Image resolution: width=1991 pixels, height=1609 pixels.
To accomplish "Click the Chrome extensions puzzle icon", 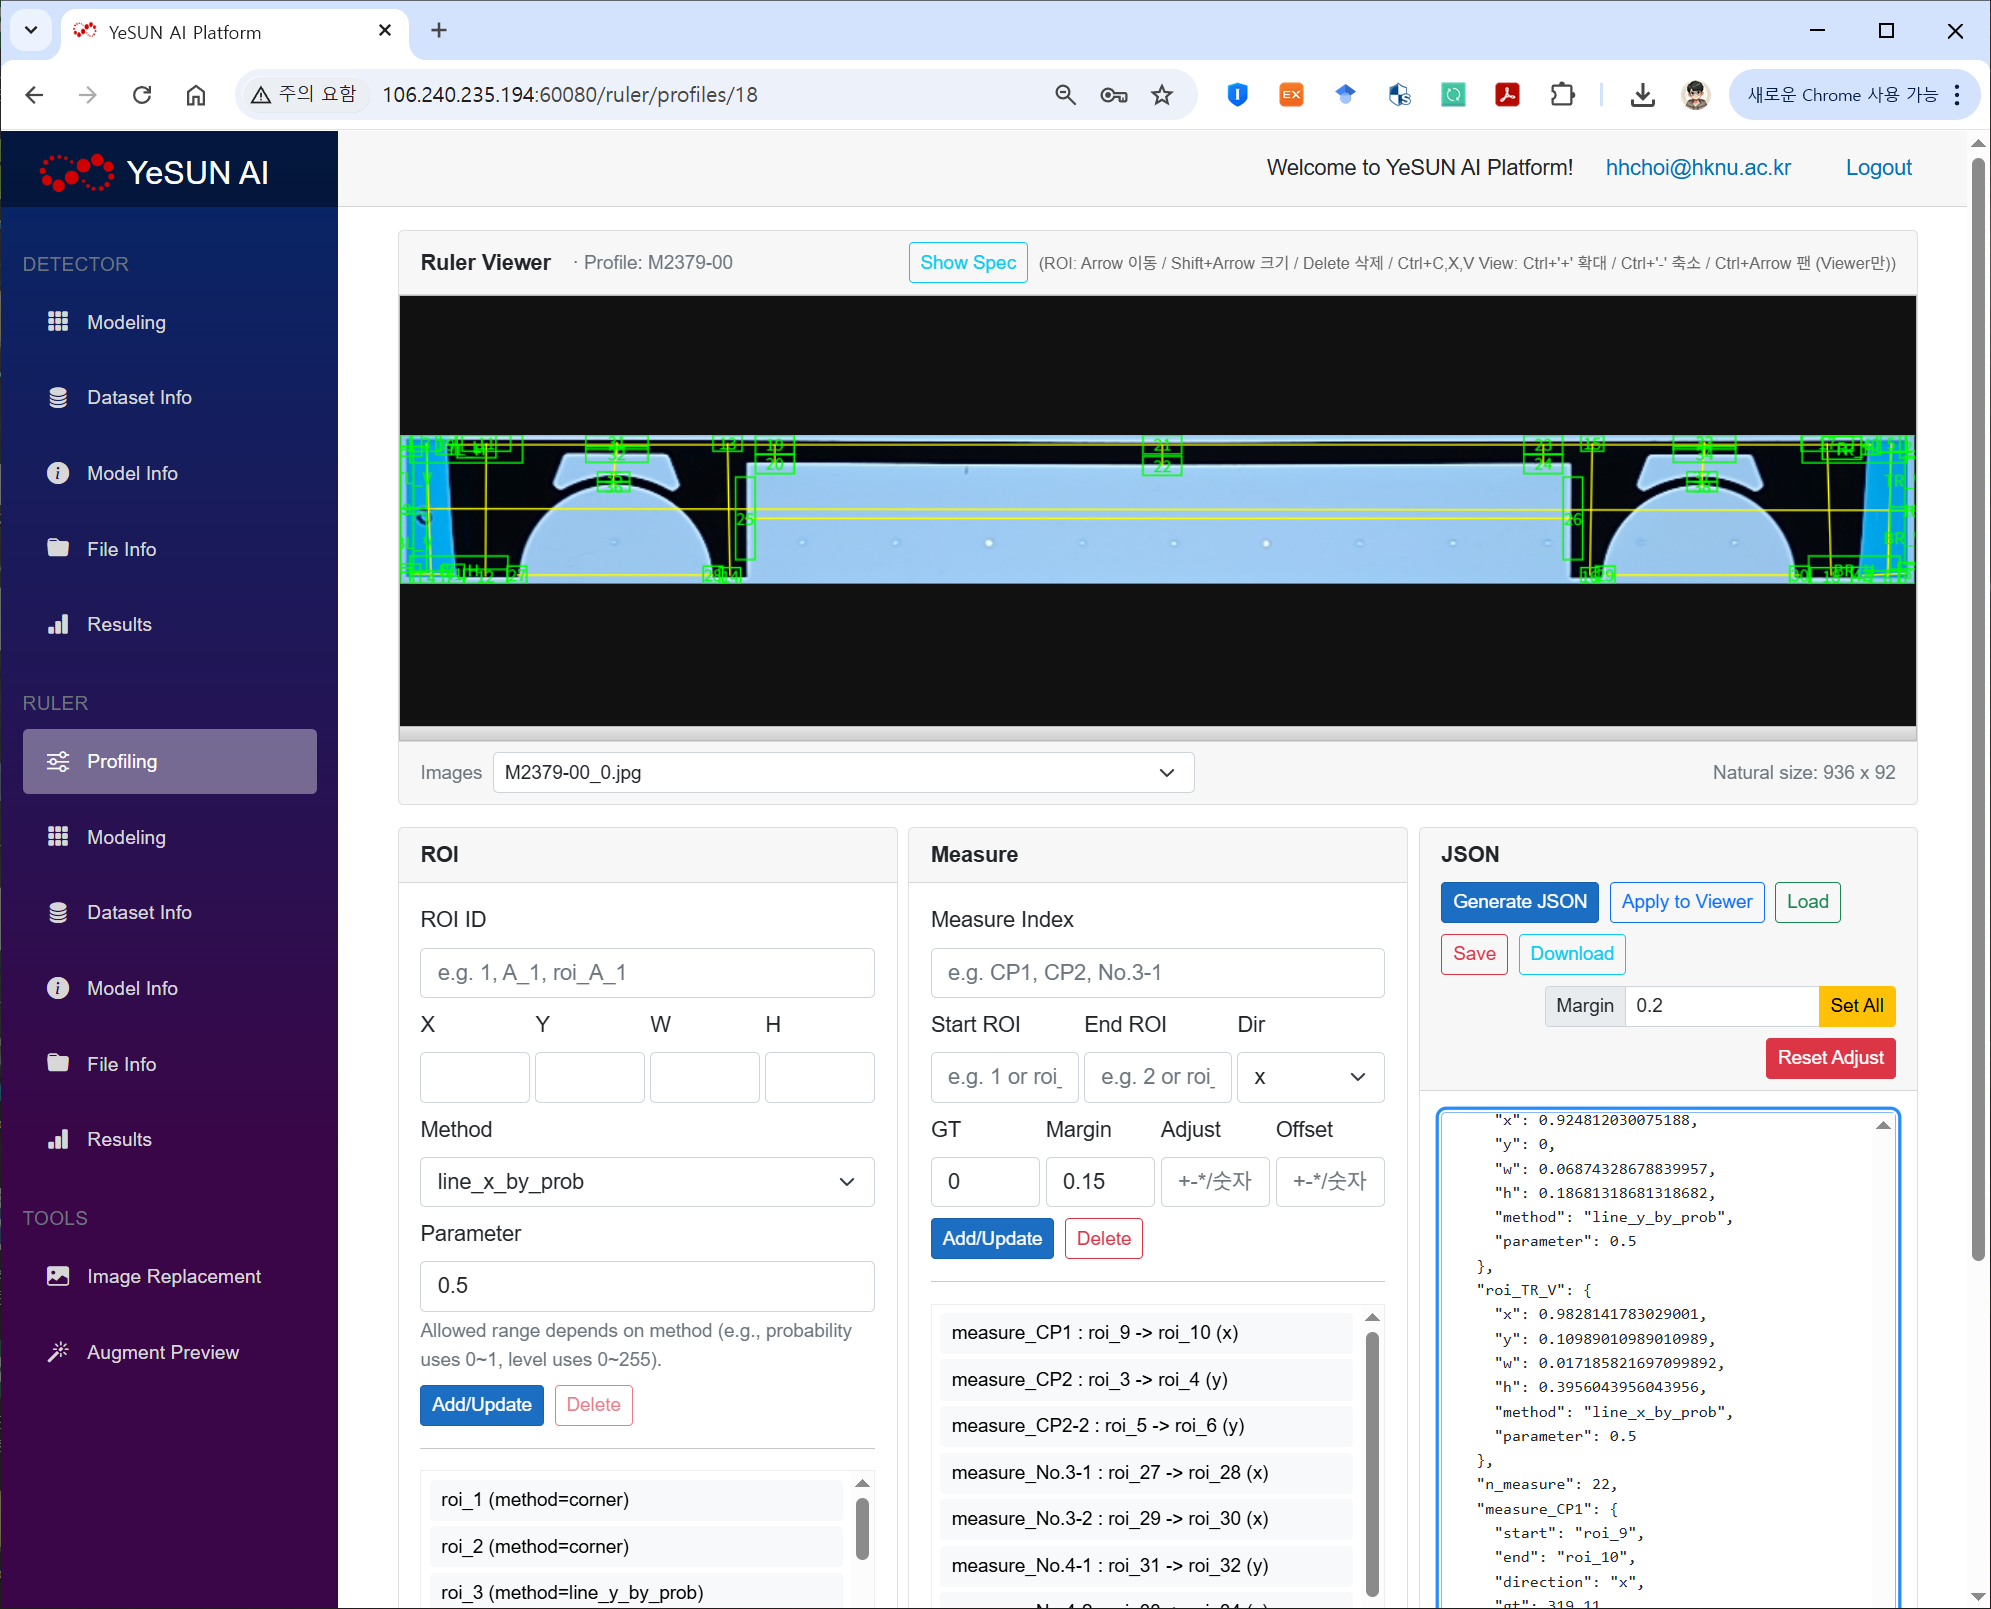I will (x=1562, y=95).
